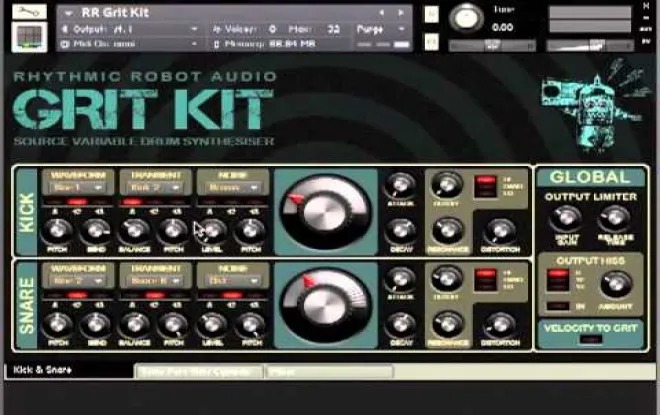Enable the Output Hiss ON button
Screen dimensions: 660x415
coord(558,306)
